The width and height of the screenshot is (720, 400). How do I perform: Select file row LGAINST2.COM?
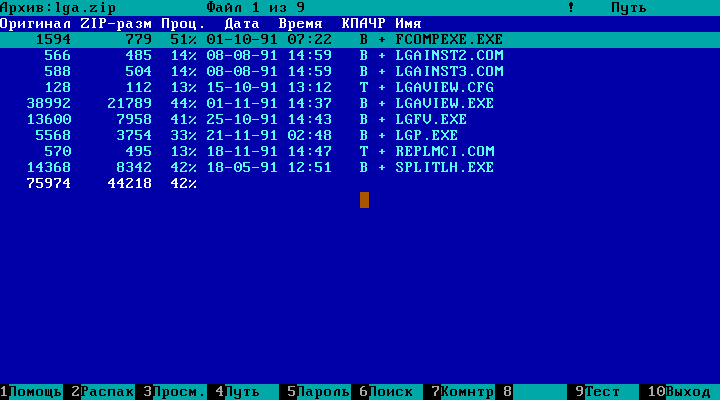click(x=360, y=56)
